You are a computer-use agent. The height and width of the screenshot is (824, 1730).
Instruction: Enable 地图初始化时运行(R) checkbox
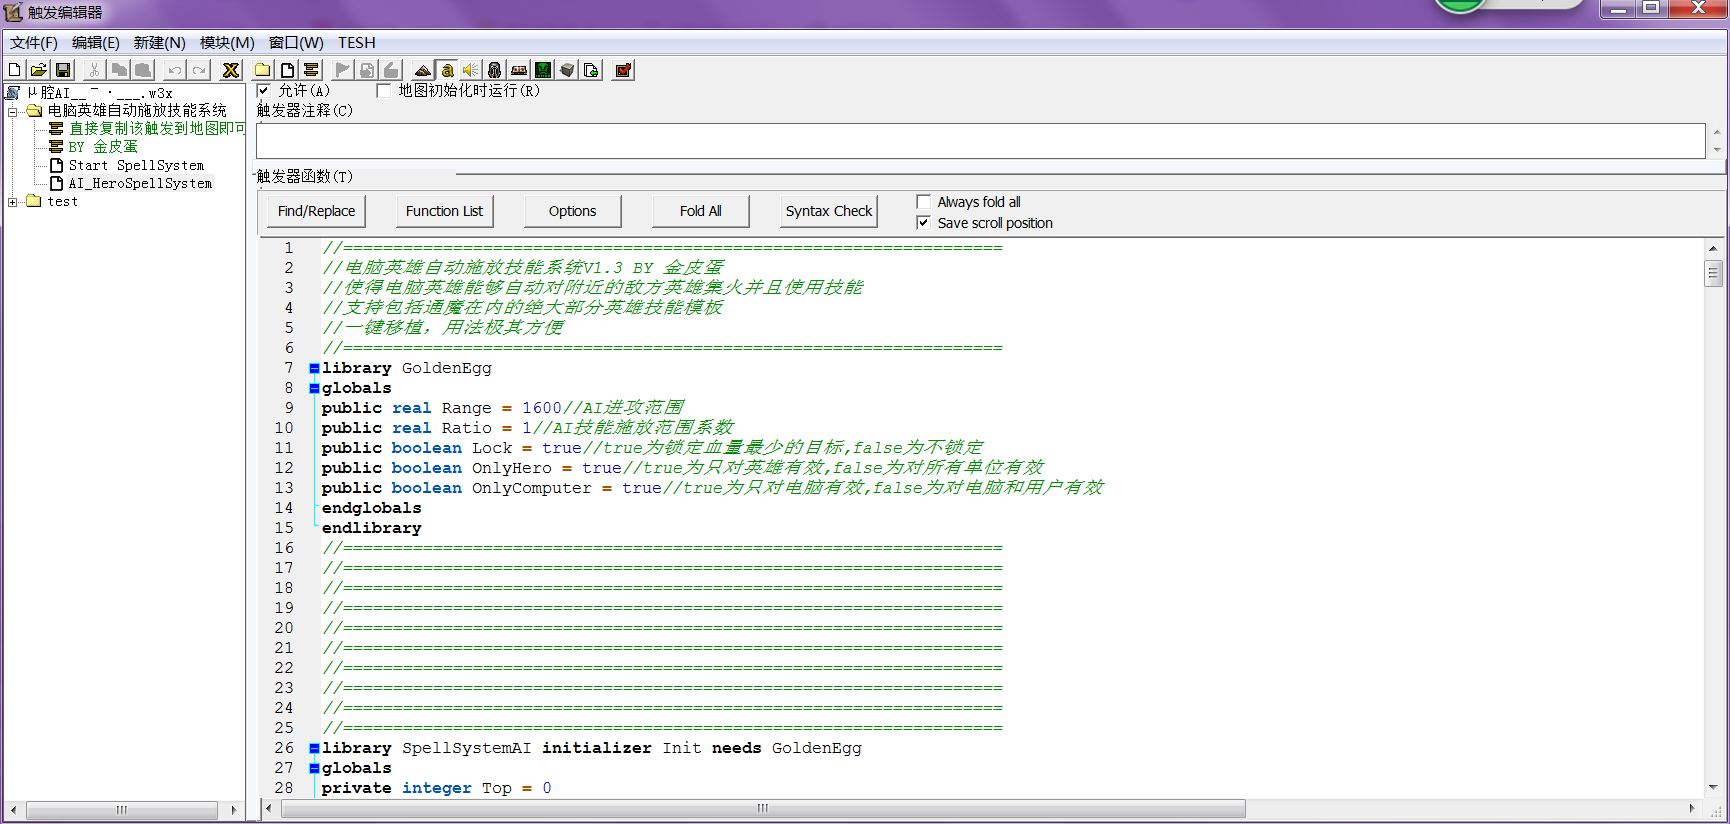click(x=384, y=91)
